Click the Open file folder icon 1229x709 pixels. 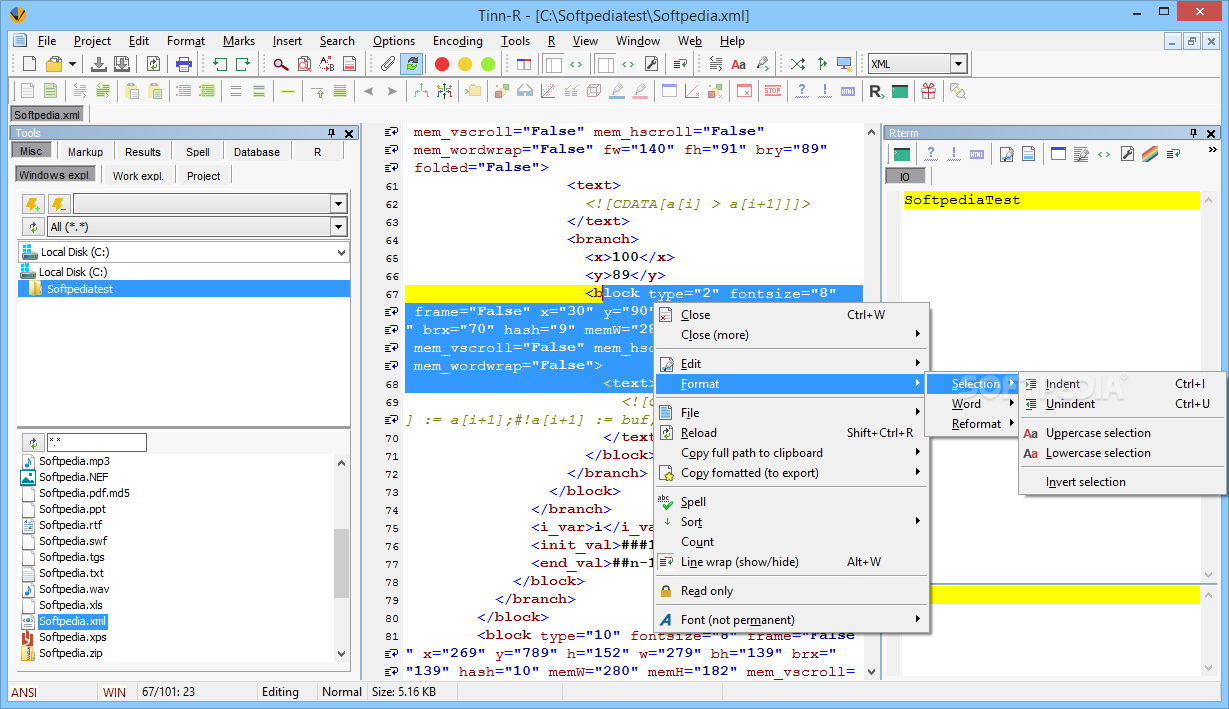point(54,64)
